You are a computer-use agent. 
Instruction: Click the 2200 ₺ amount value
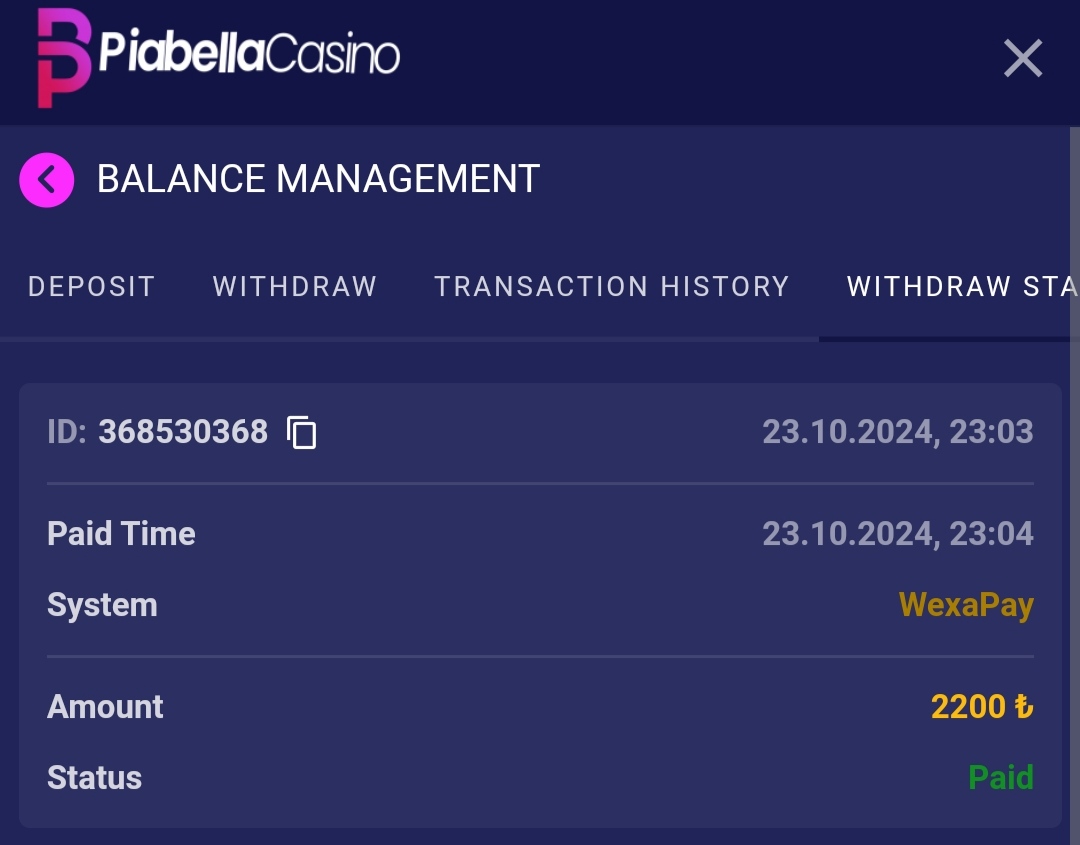[x=981, y=707]
